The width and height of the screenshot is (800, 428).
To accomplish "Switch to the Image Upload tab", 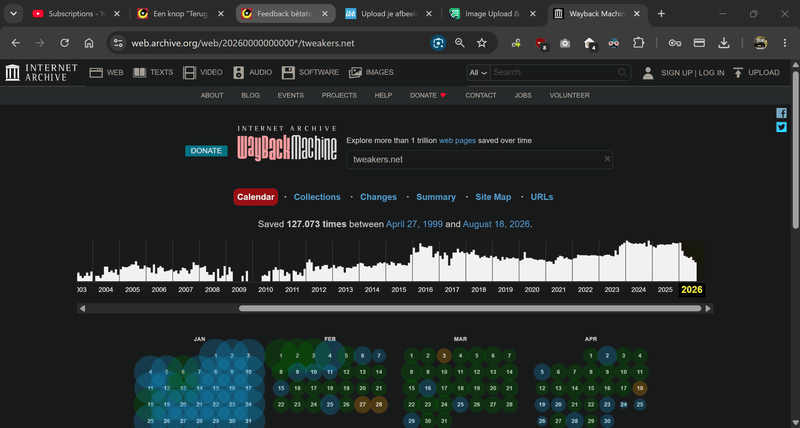I will click(493, 14).
